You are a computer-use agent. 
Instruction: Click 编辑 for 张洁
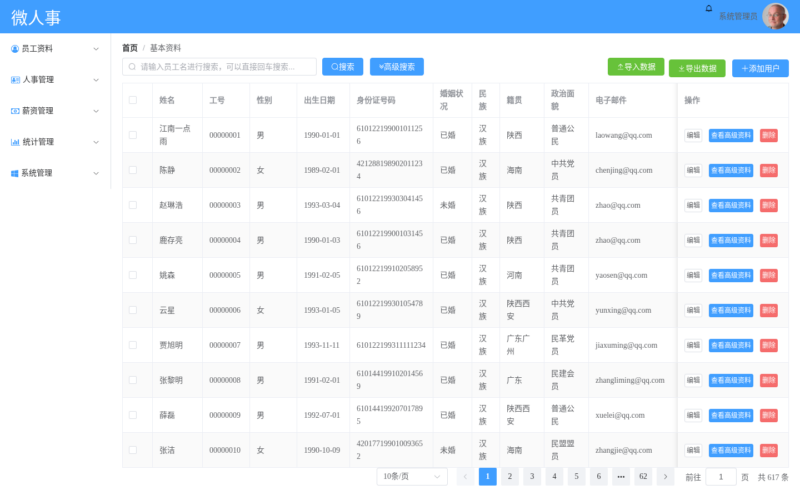click(x=693, y=451)
